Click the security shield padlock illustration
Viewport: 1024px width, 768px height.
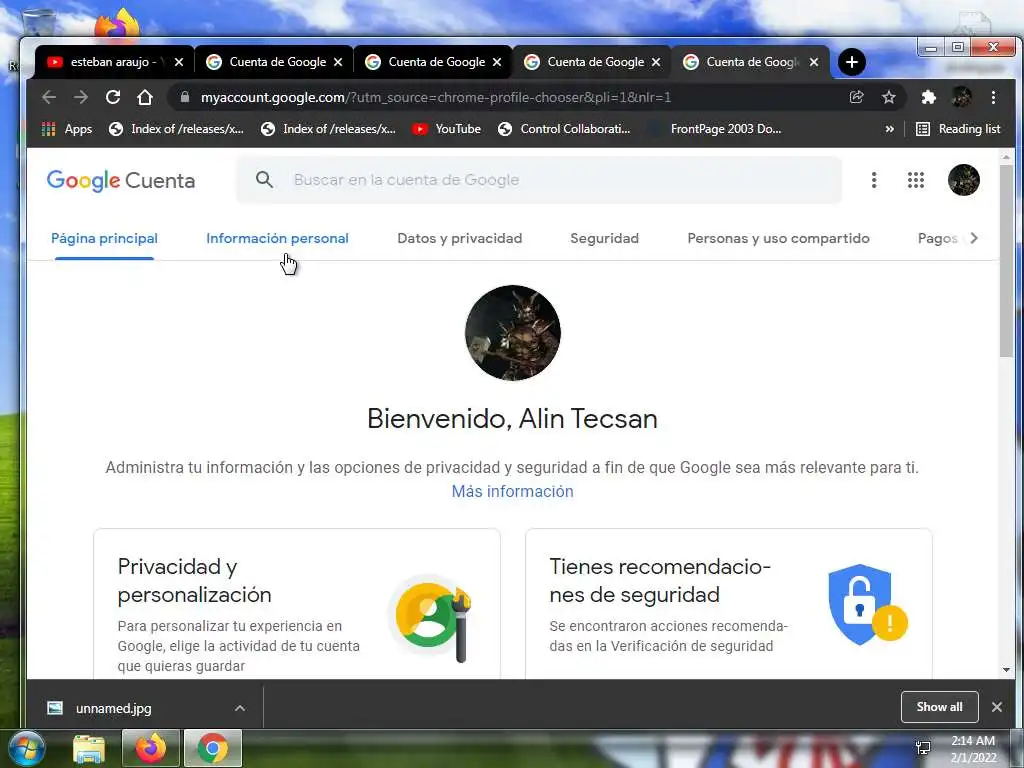(x=868, y=604)
